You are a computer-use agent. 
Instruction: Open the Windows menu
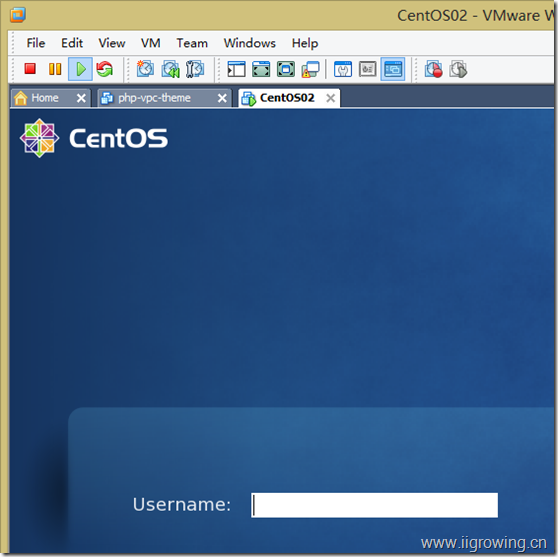point(249,43)
